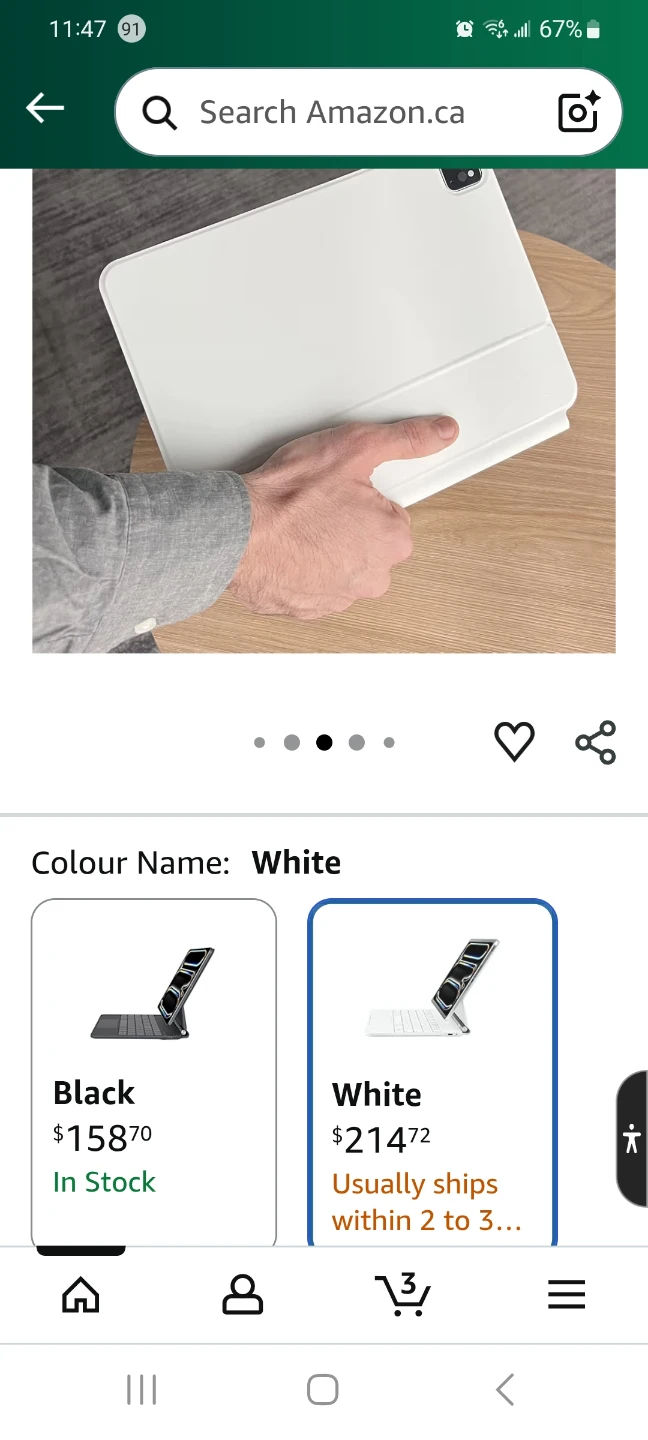Image resolution: width=648 pixels, height=1440 pixels.
Task: Go to Amazon home tab
Action: [81, 1295]
